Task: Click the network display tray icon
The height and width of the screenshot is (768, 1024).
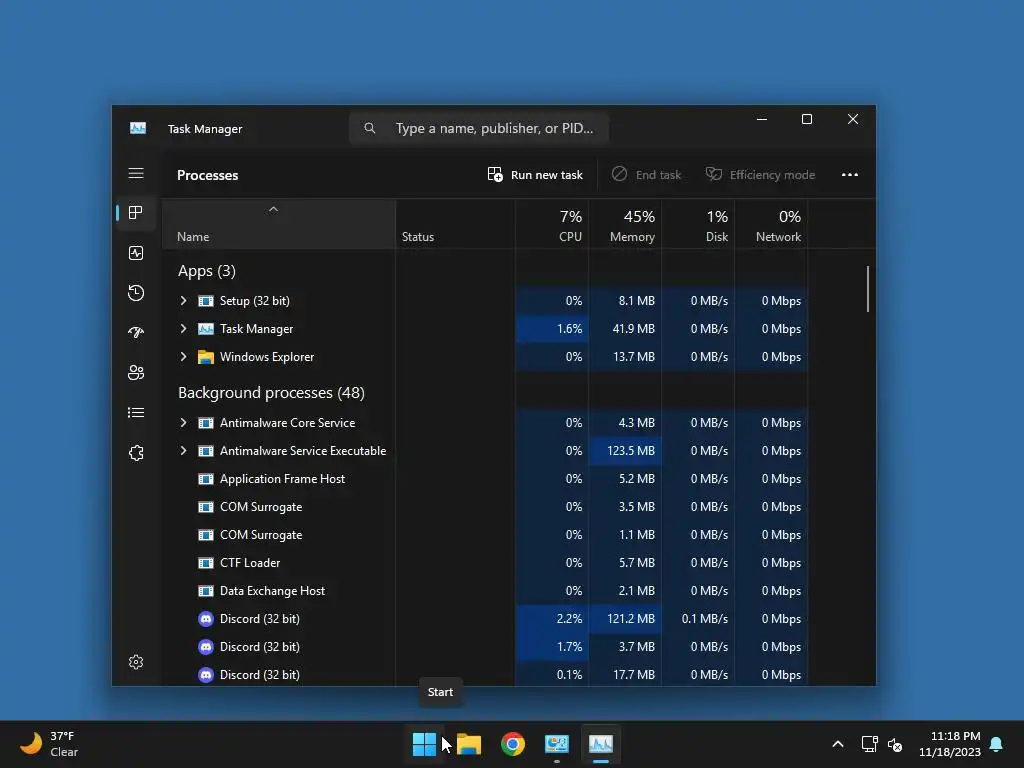Action: pyautogui.click(x=869, y=744)
